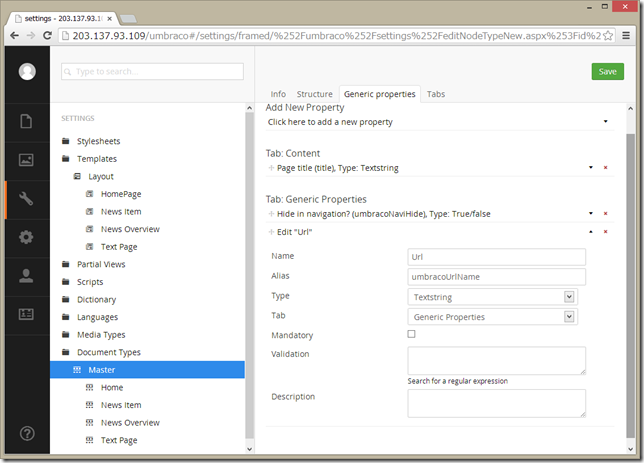644x463 pixels.
Task: Open the user avatar profile icon
Action: [27, 71]
